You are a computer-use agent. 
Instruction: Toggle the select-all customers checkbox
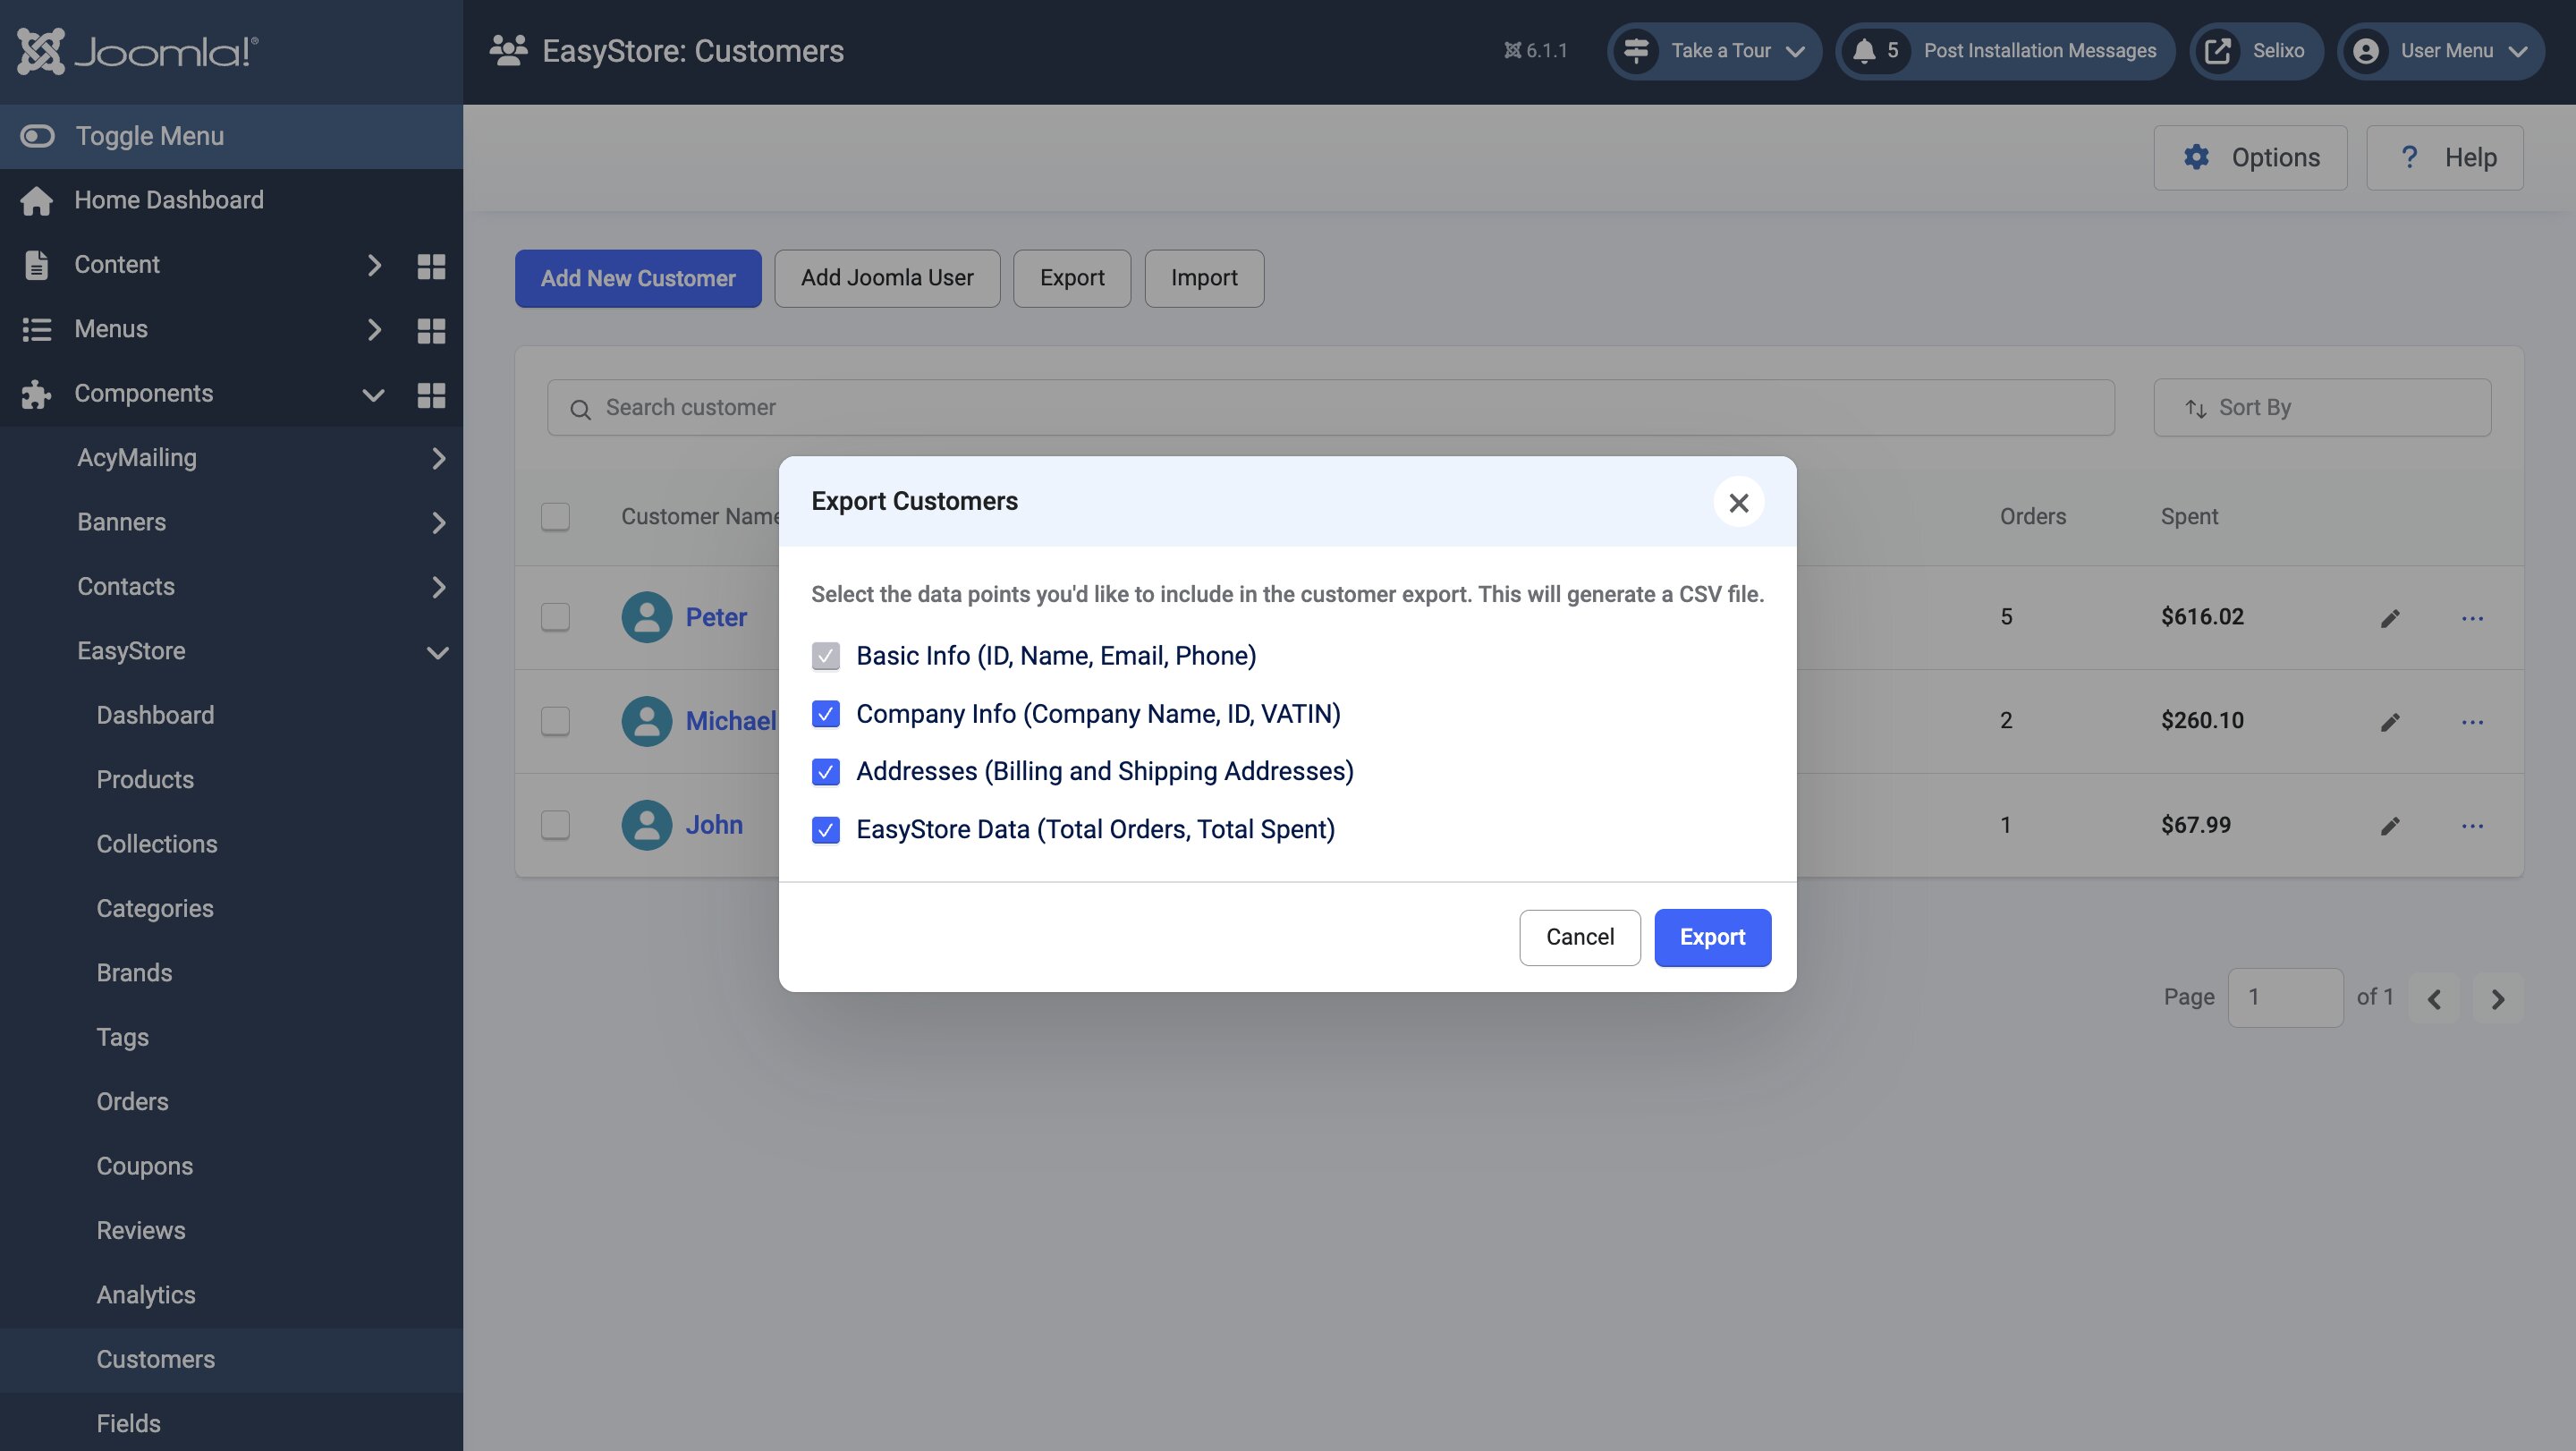tap(555, 517)
